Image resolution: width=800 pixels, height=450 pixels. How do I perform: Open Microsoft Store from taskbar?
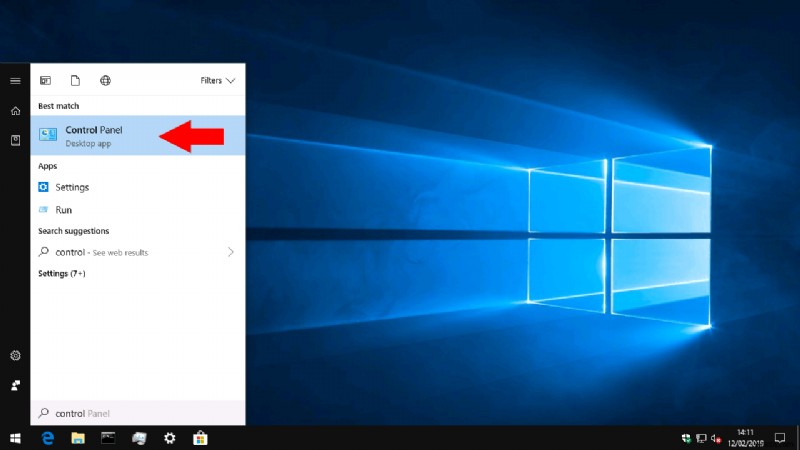[200, 438]
